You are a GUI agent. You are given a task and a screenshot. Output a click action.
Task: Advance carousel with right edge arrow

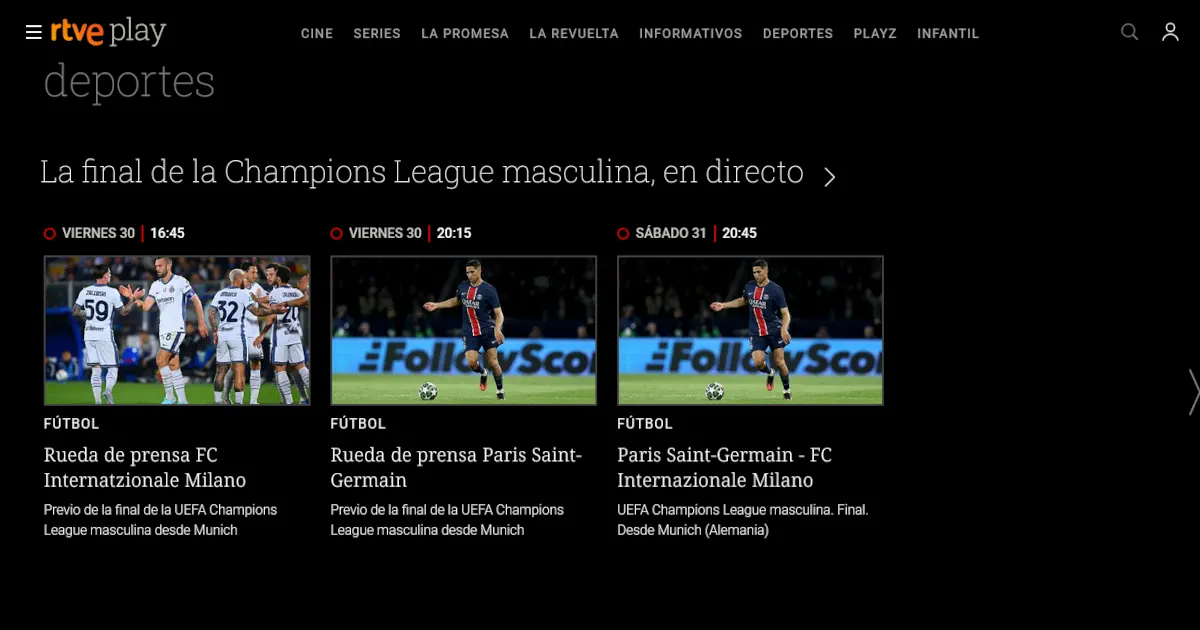(1193, 392)
